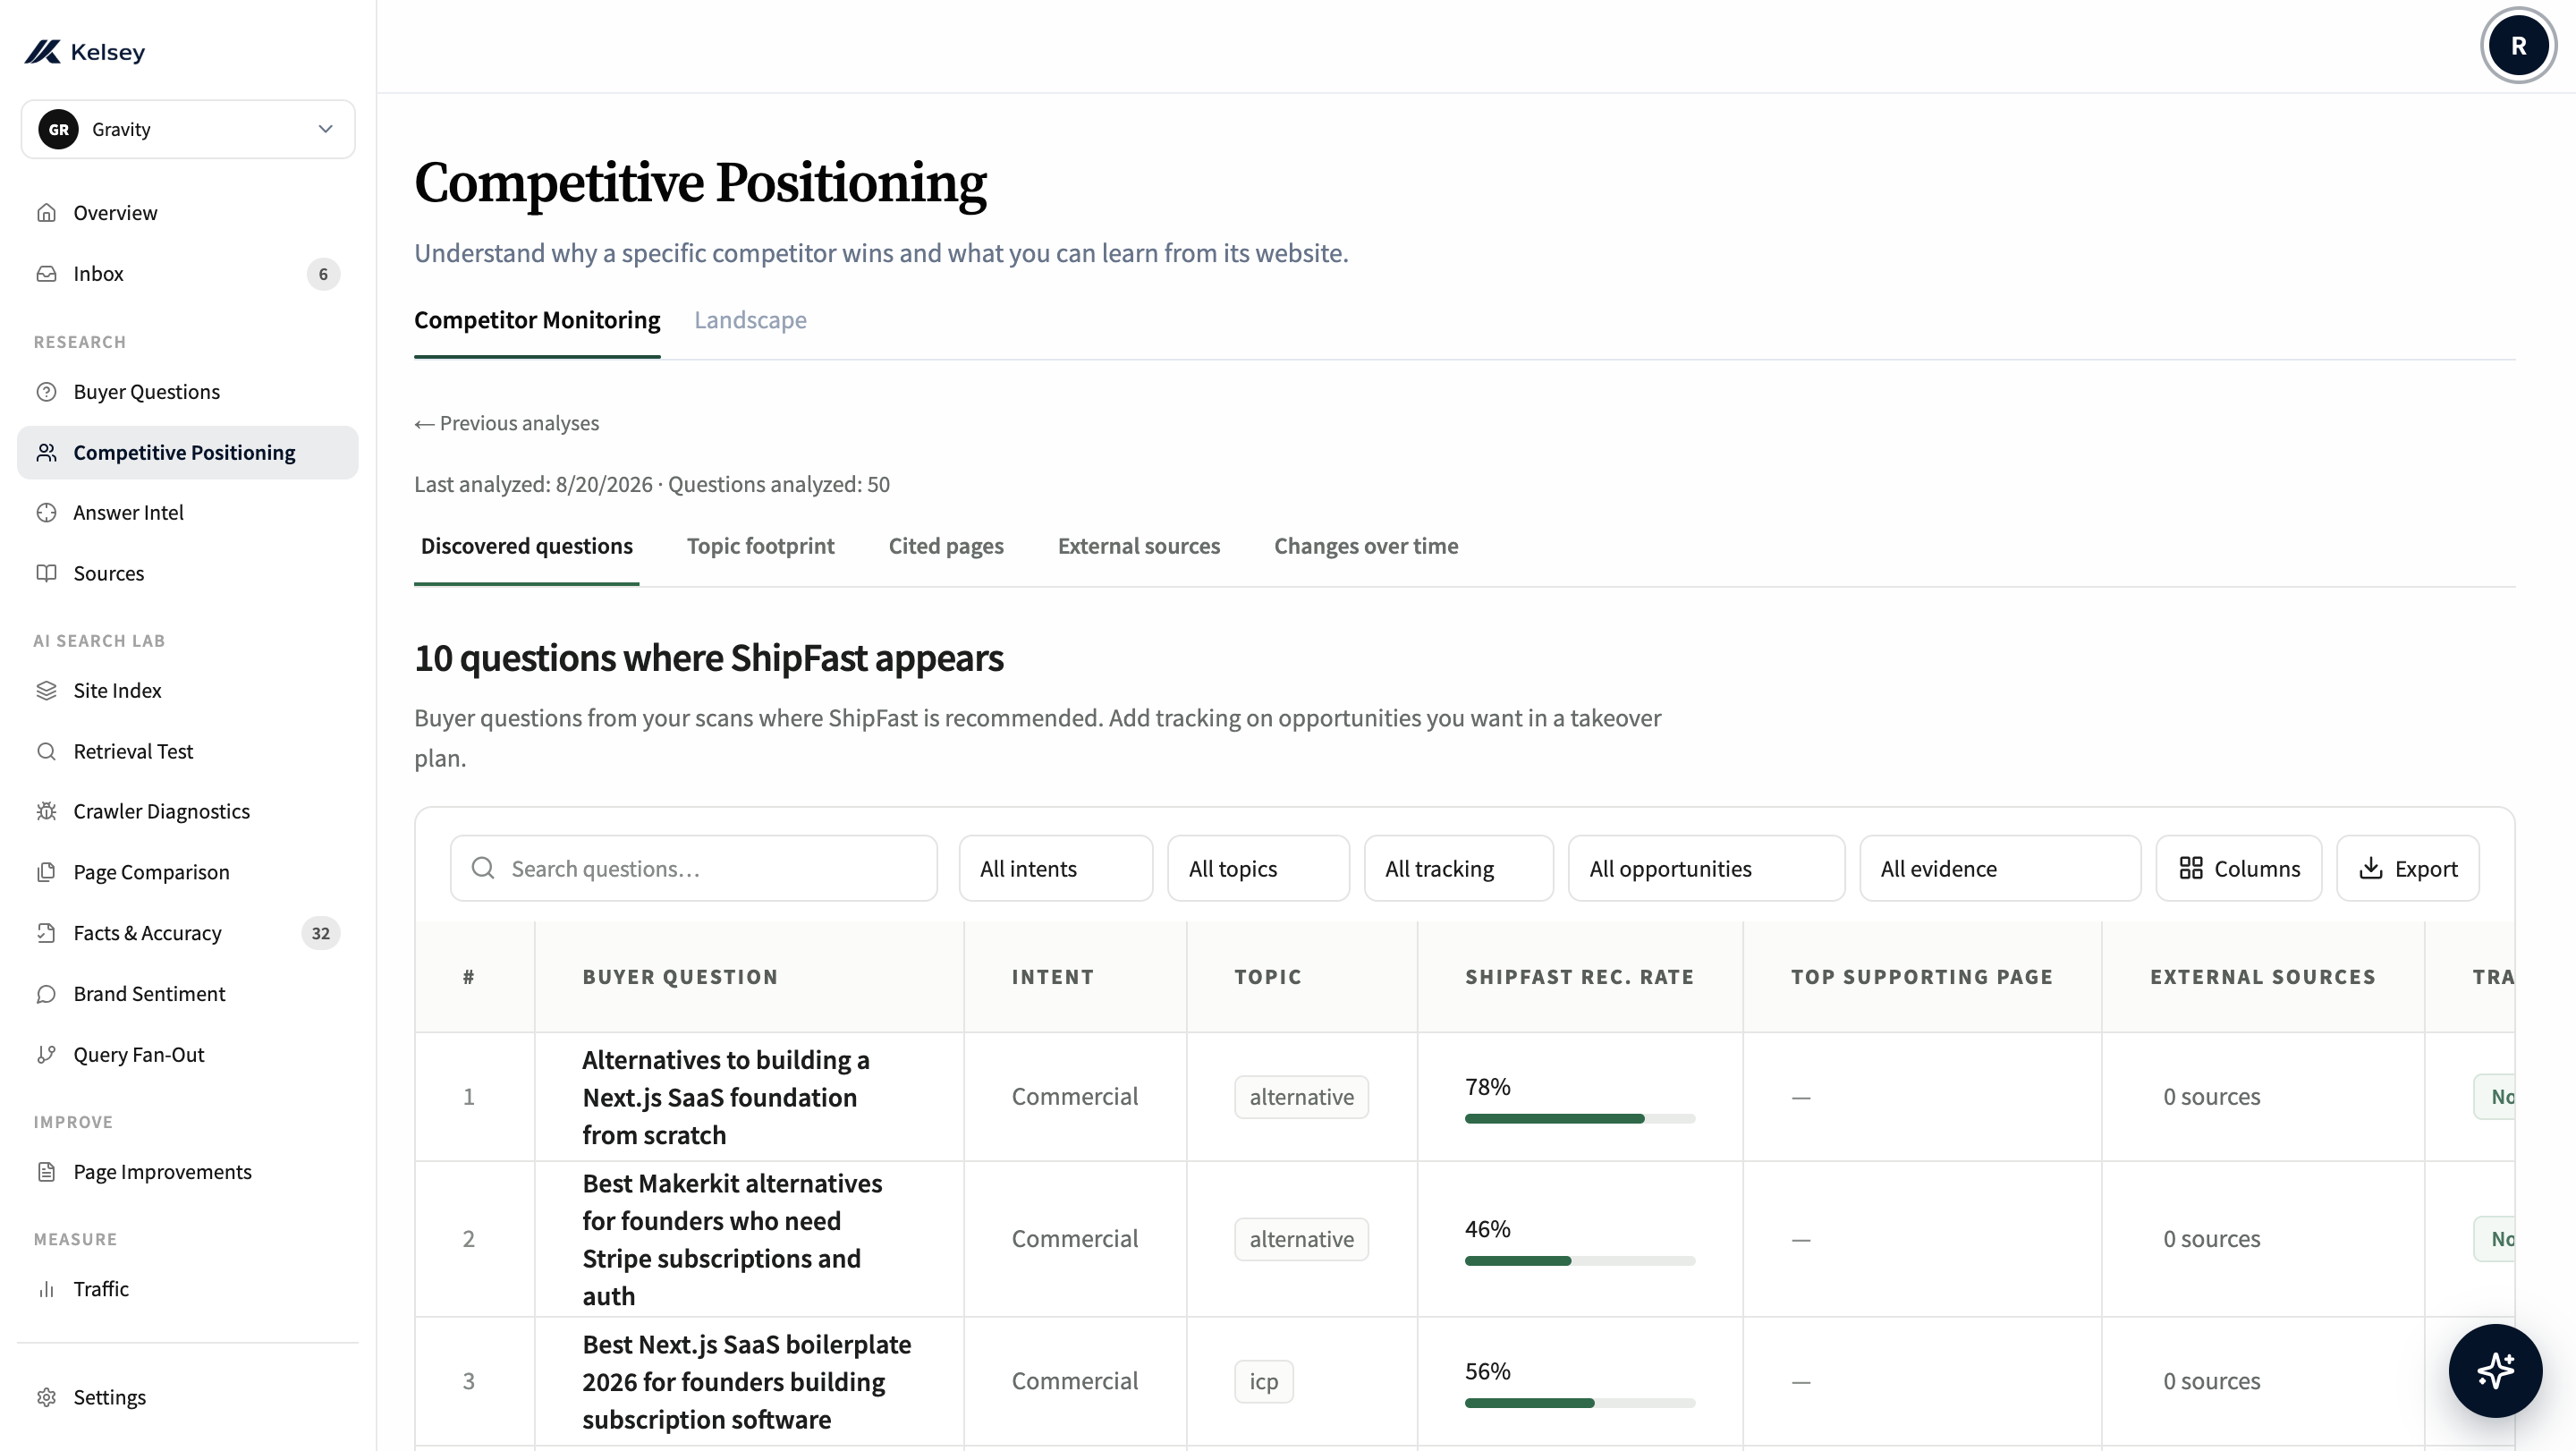Viewport: 2576px width, 1451px height.
Task: Select the Changes over time tab
Action: coord(1366,546)
